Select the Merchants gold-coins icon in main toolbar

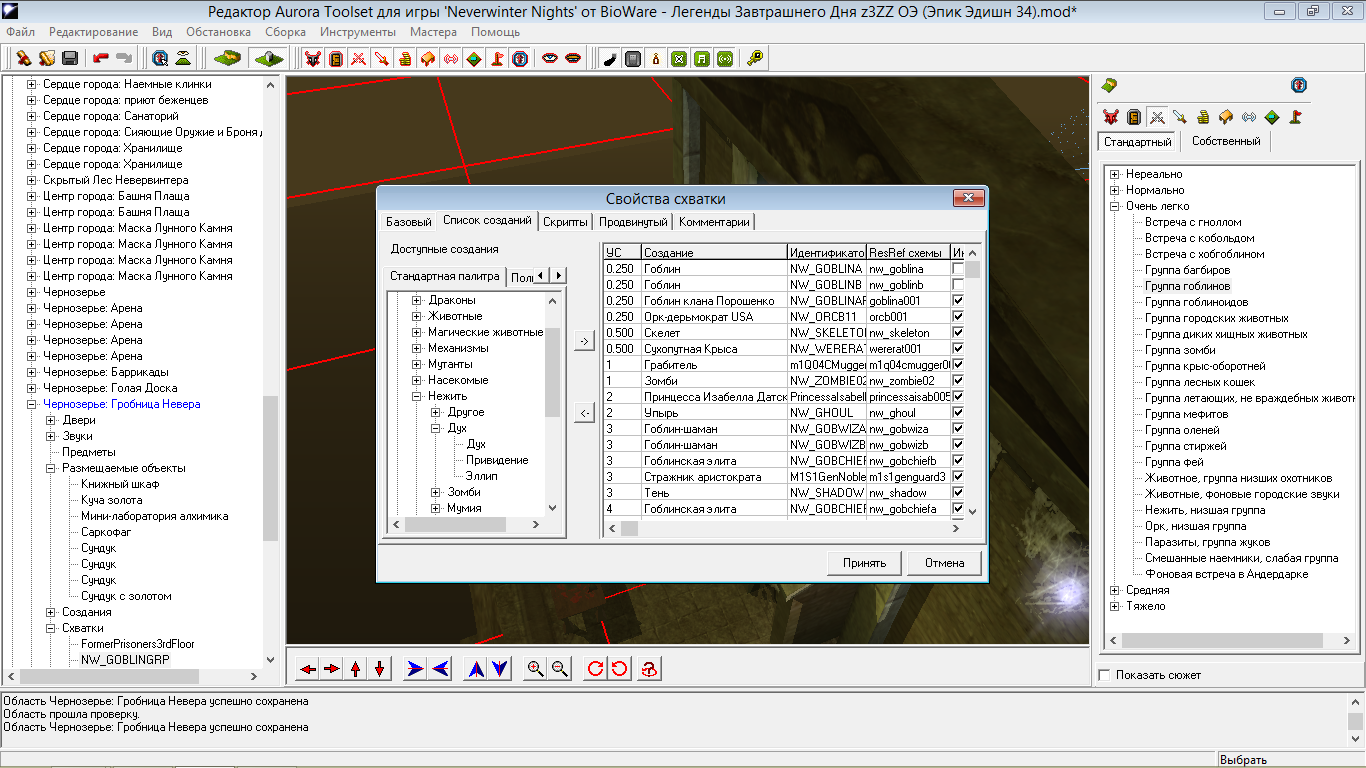click(x=405, y=59)
